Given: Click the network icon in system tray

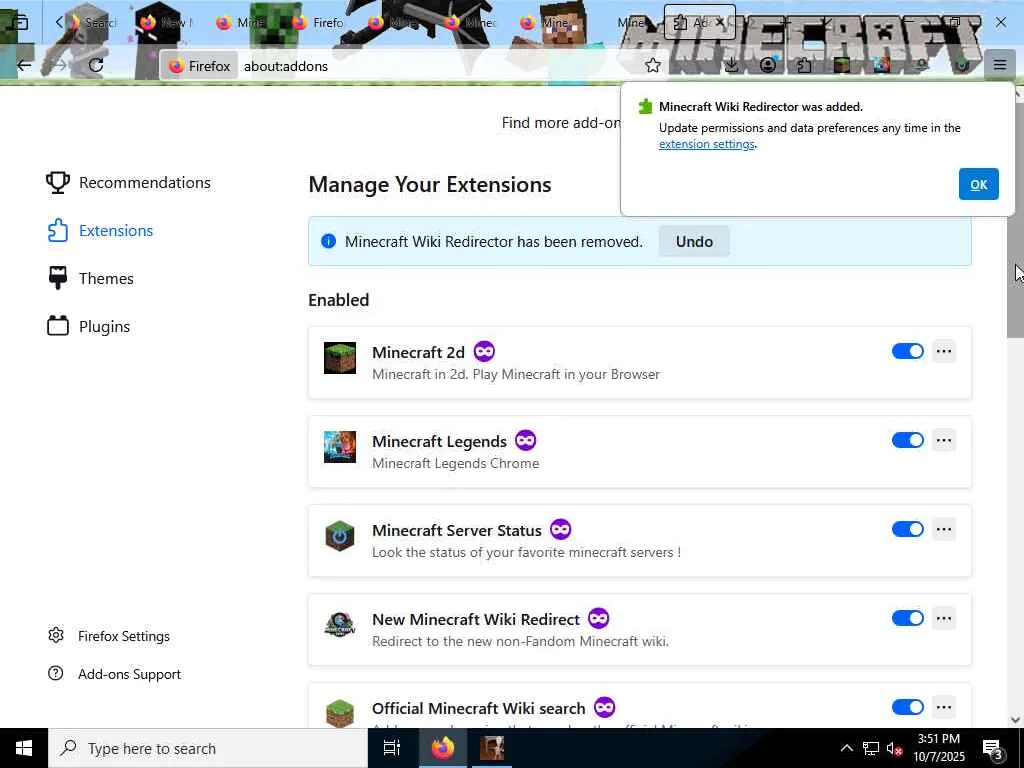Looking at the screenshot, I should pyautogui.click(x=871, y=748).
